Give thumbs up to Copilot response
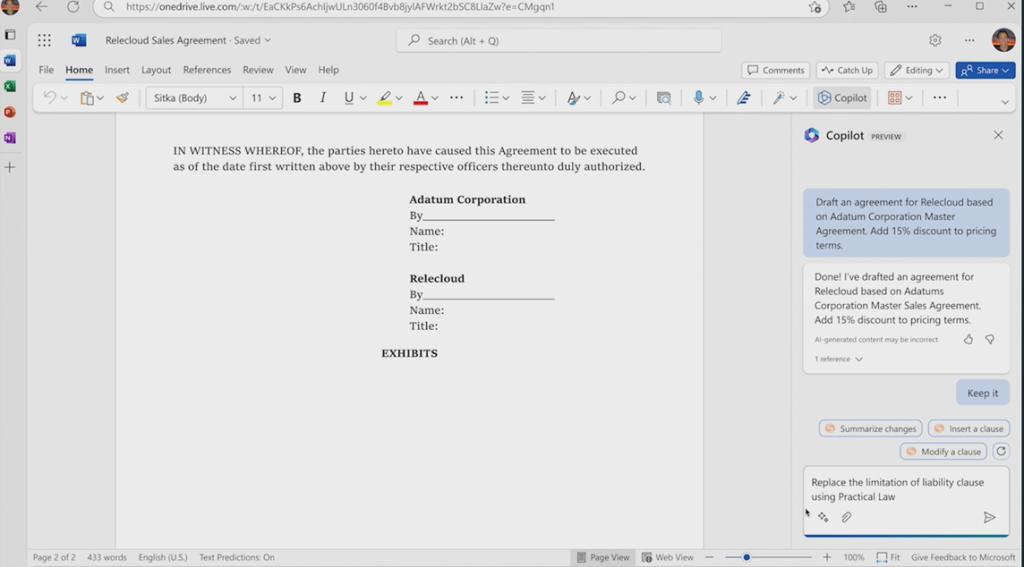Image resolution: width=1024 pixels, height=567 pixels. 968,339
